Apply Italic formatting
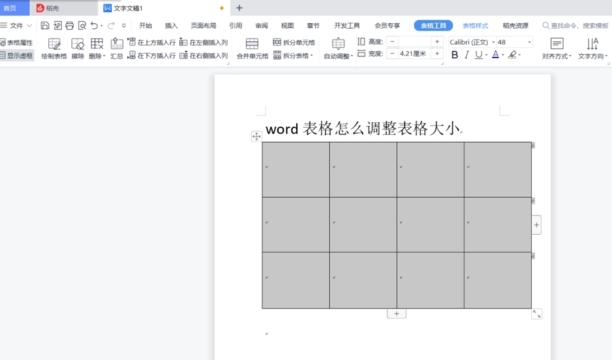612x360 pixels. (466, 55)
